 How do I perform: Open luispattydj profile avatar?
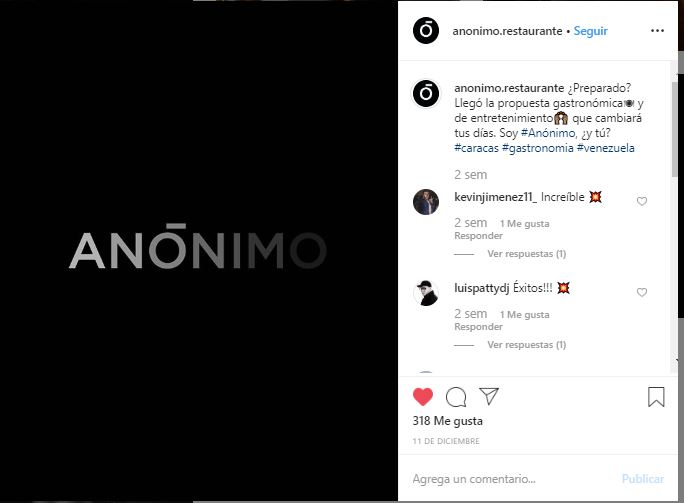tap(426, 293)
